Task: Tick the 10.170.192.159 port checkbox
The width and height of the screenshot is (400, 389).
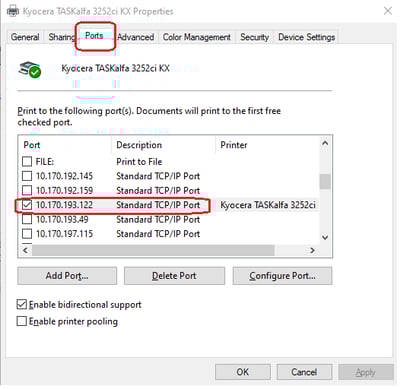Action: click(27, 190)
